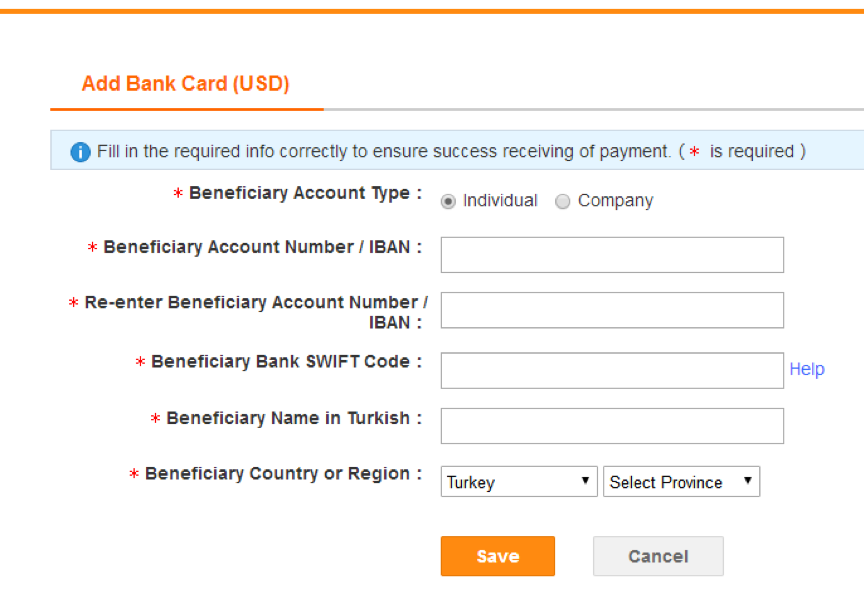Click the 'Fill in the required info' notice text
The width and height of the screenshot is (864, 593).
[x=384, y=151]
